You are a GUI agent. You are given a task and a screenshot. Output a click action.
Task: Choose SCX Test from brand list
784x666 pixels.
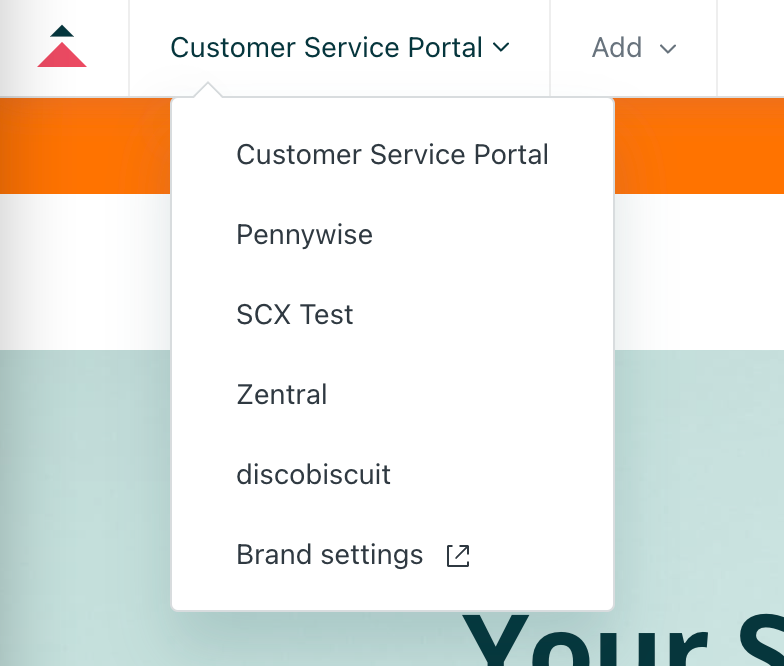click(392, 314)
